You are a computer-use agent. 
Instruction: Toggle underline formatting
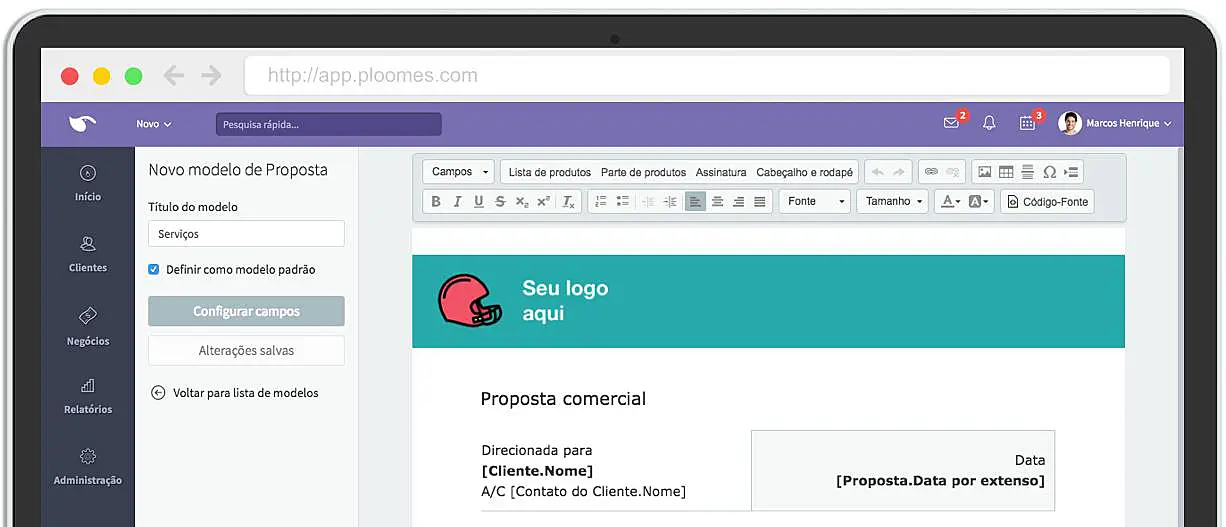(479, 202)
